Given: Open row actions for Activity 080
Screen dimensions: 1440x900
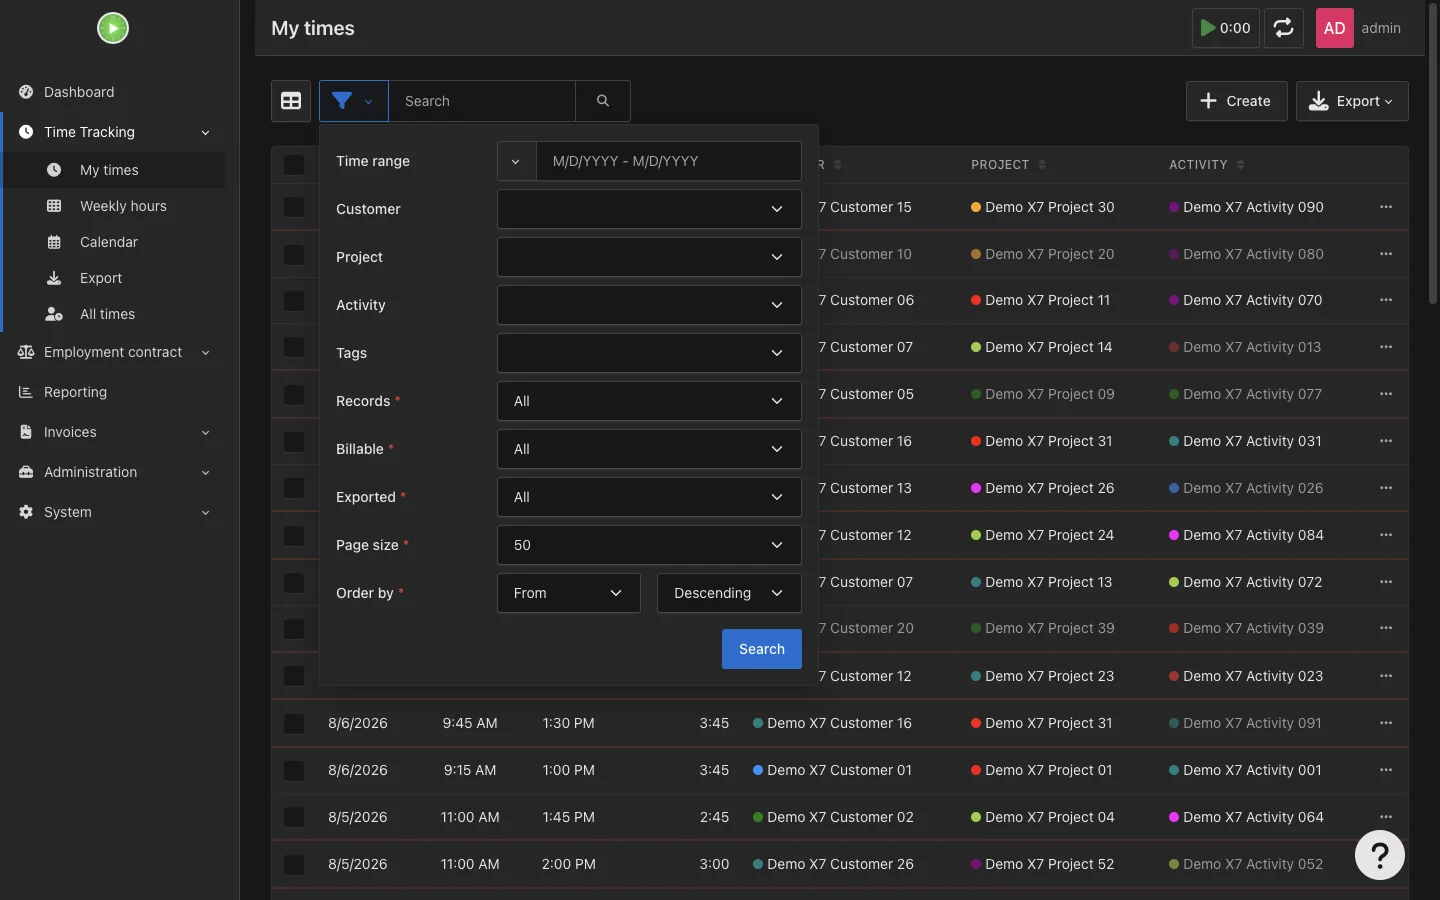Looking at the screenshot, I should (1386, 254).
